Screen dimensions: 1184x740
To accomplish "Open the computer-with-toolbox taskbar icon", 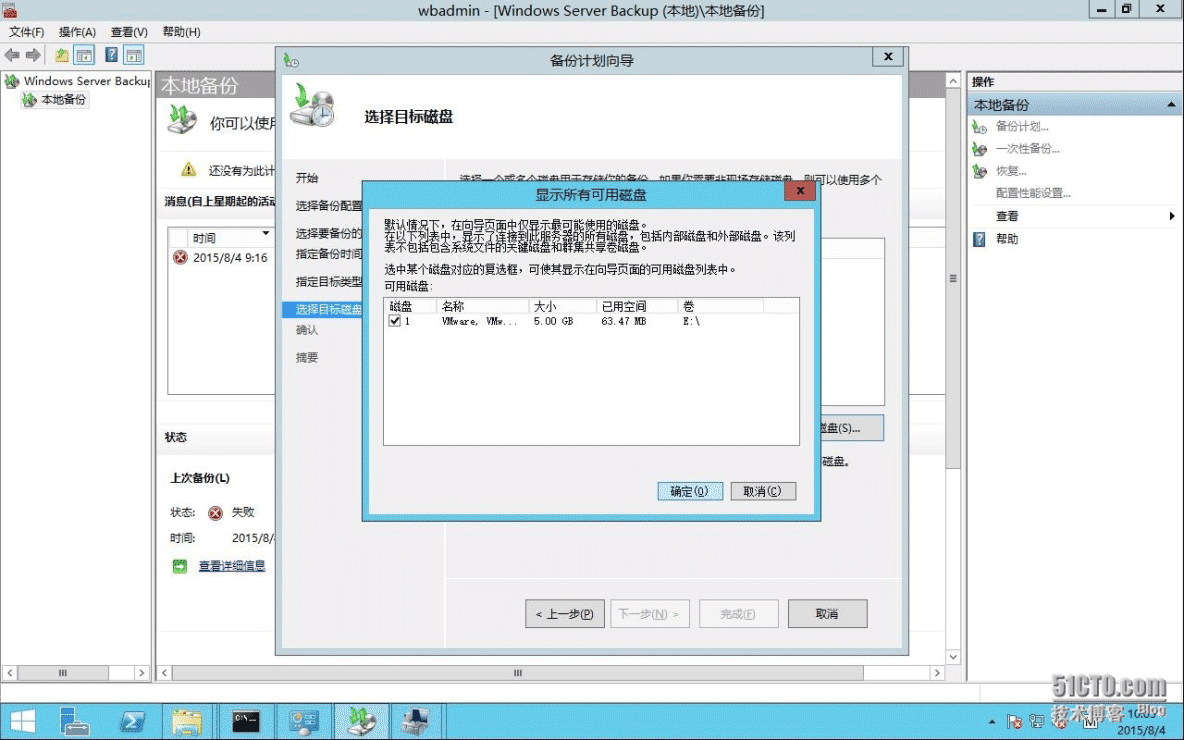I will (415, 722).
